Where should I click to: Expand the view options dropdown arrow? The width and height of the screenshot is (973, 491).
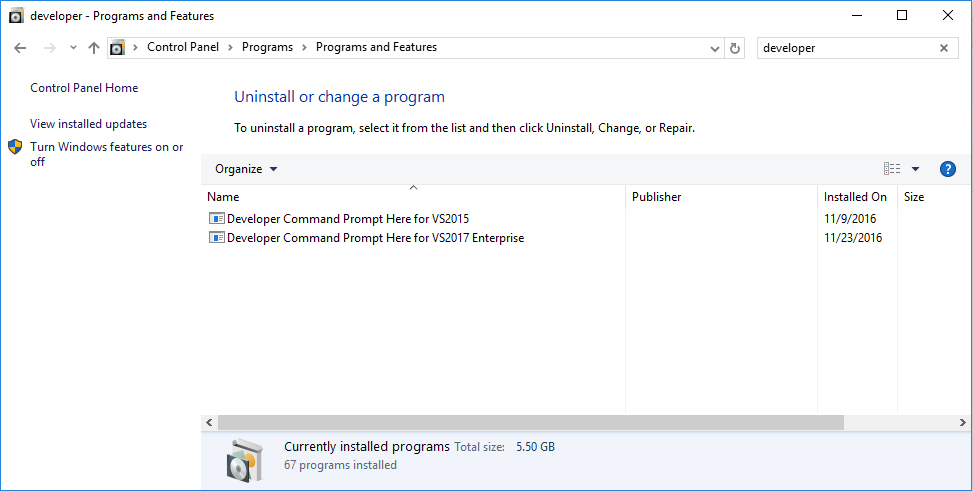tap(915, 169)
